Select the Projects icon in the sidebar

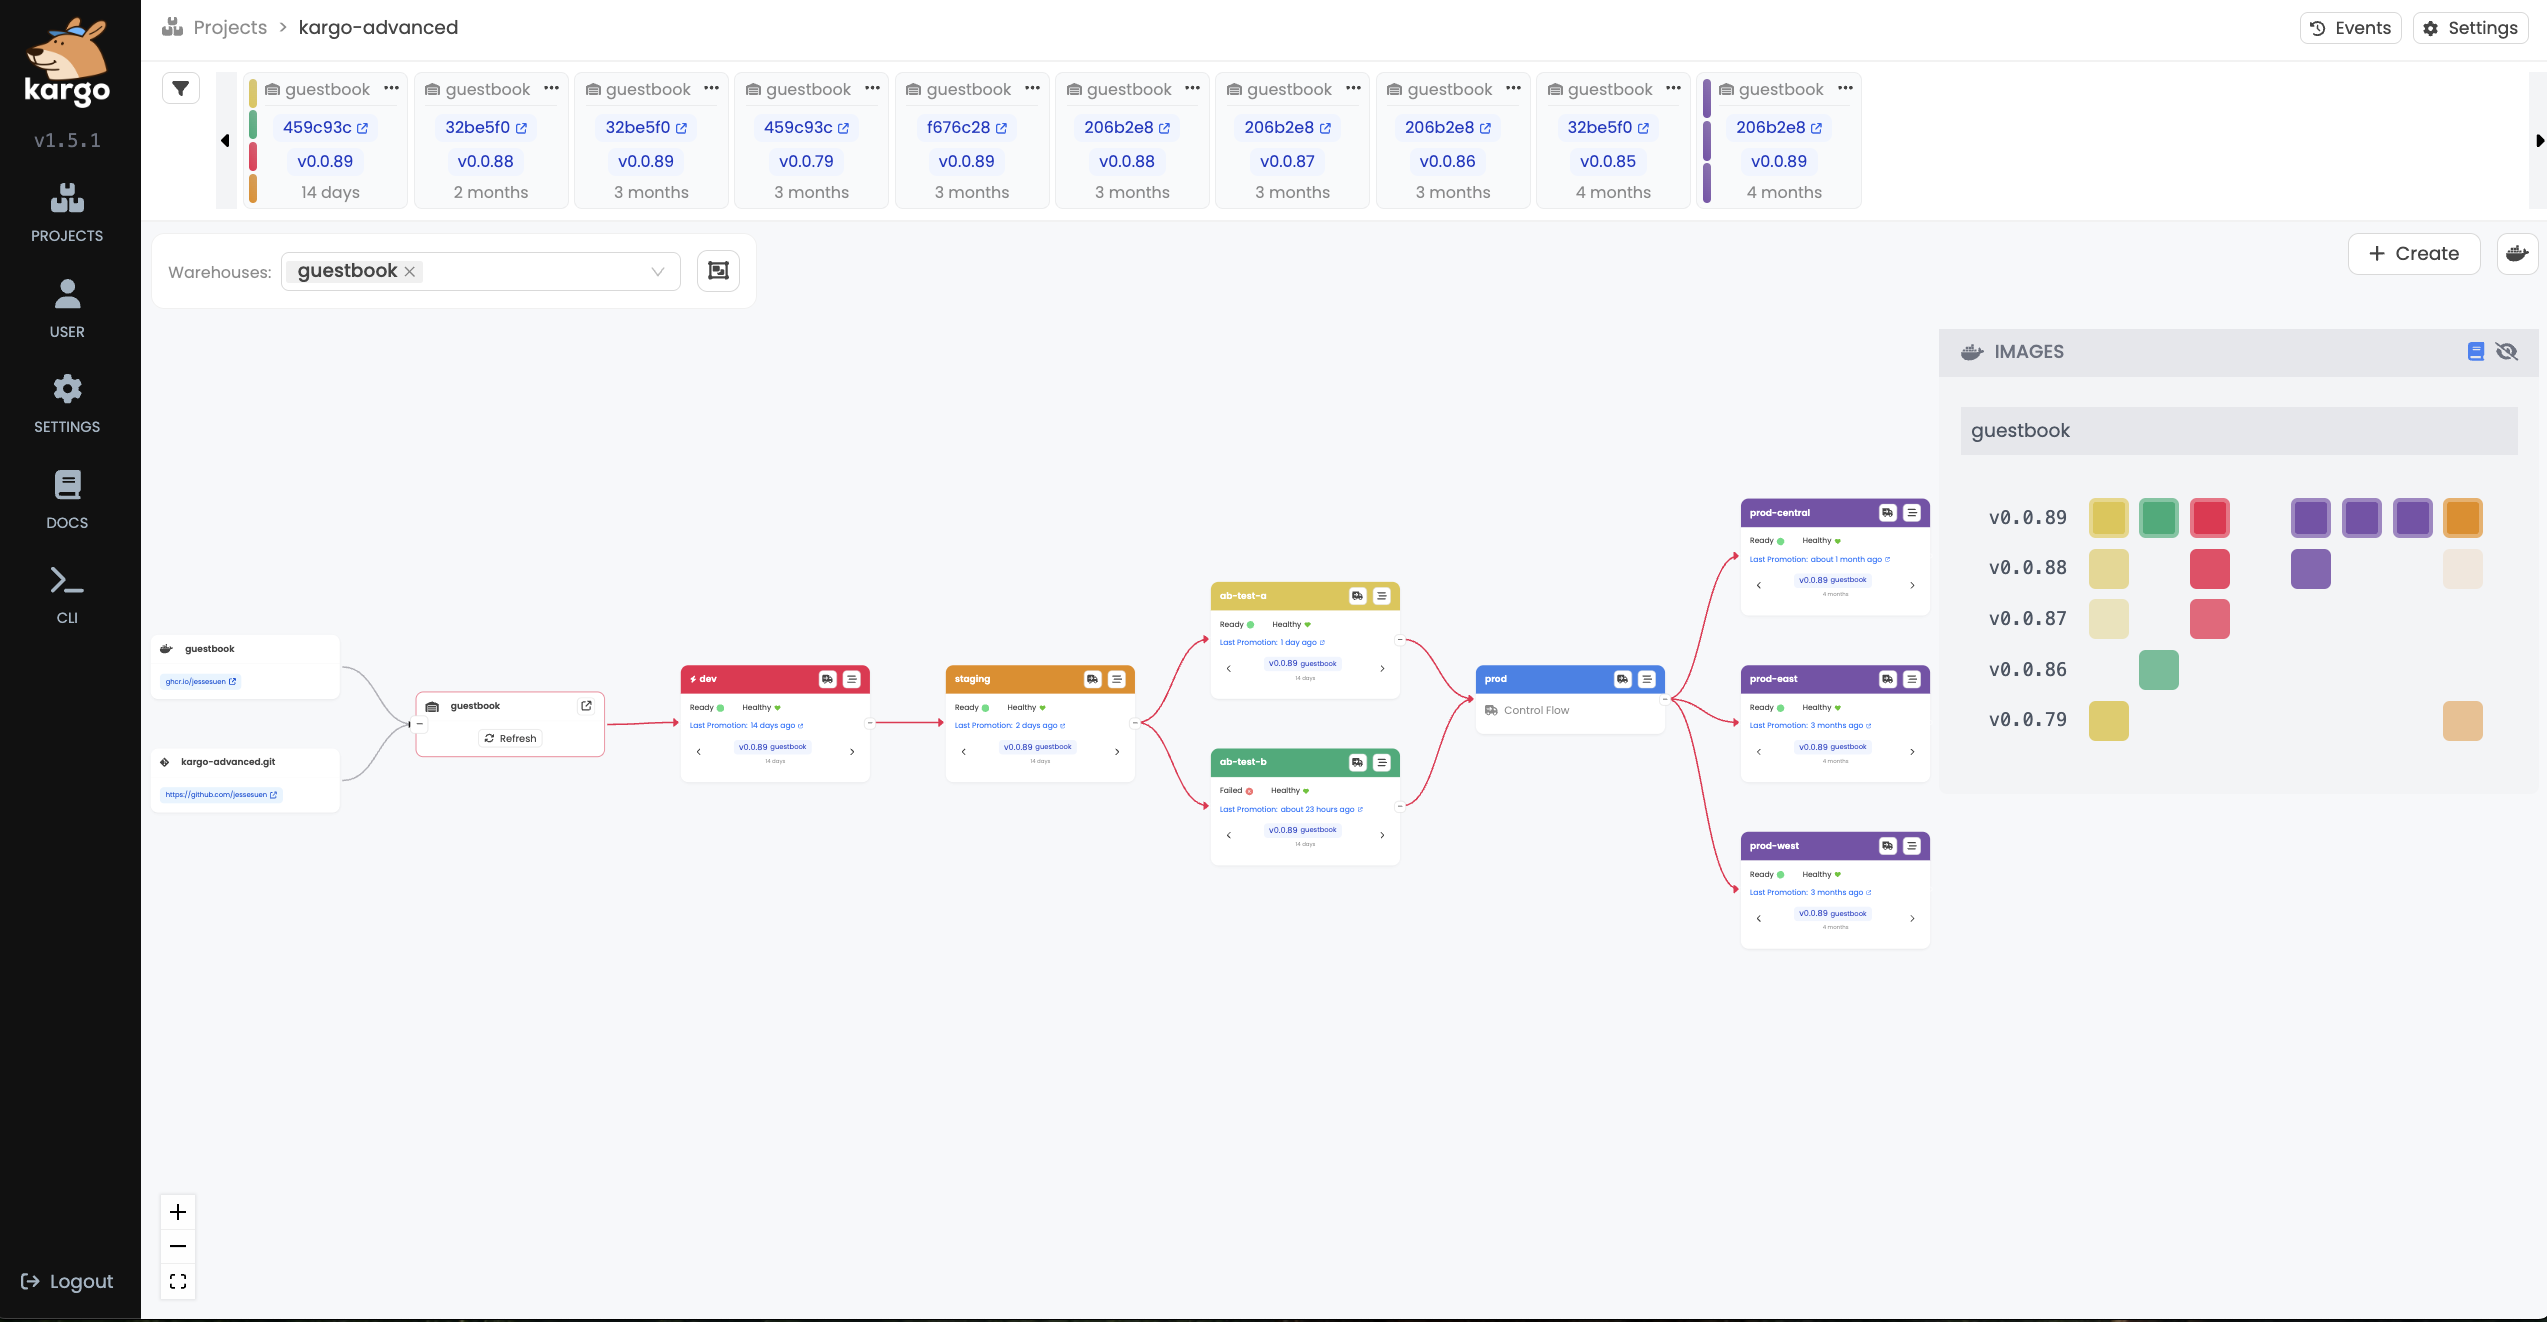(x=67, y=197)
